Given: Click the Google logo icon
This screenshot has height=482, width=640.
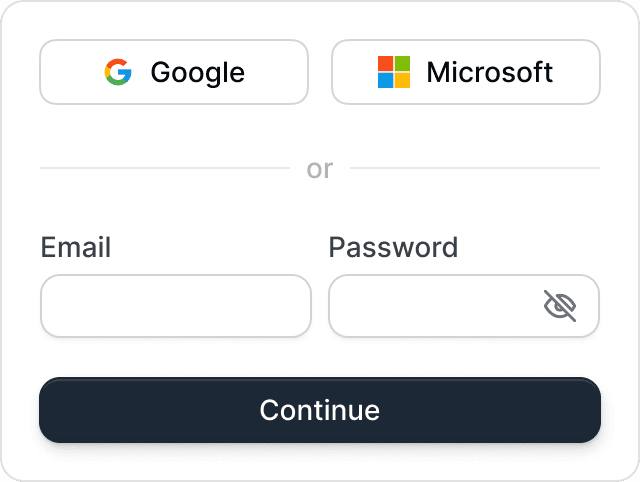Looking at the screenshot, I should pos(118,72).
